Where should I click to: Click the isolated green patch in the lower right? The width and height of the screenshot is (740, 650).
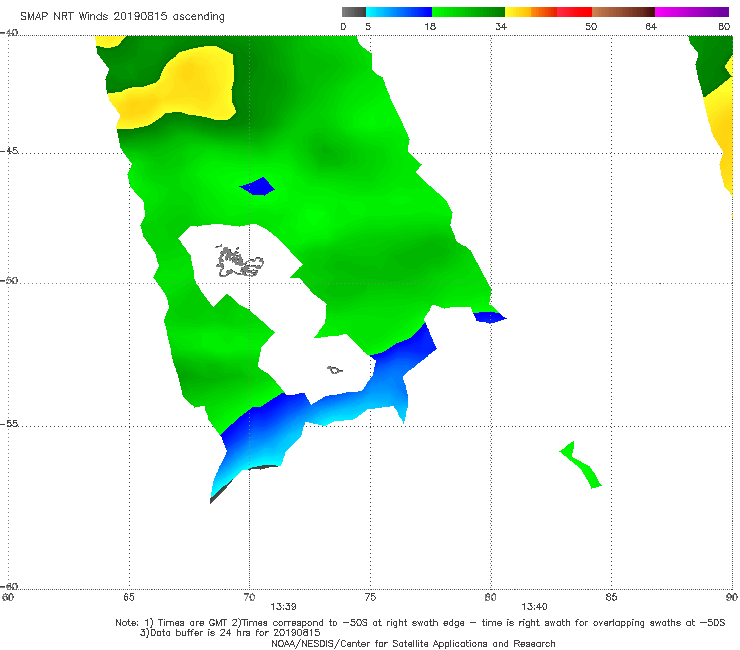[x=581, y=464]
